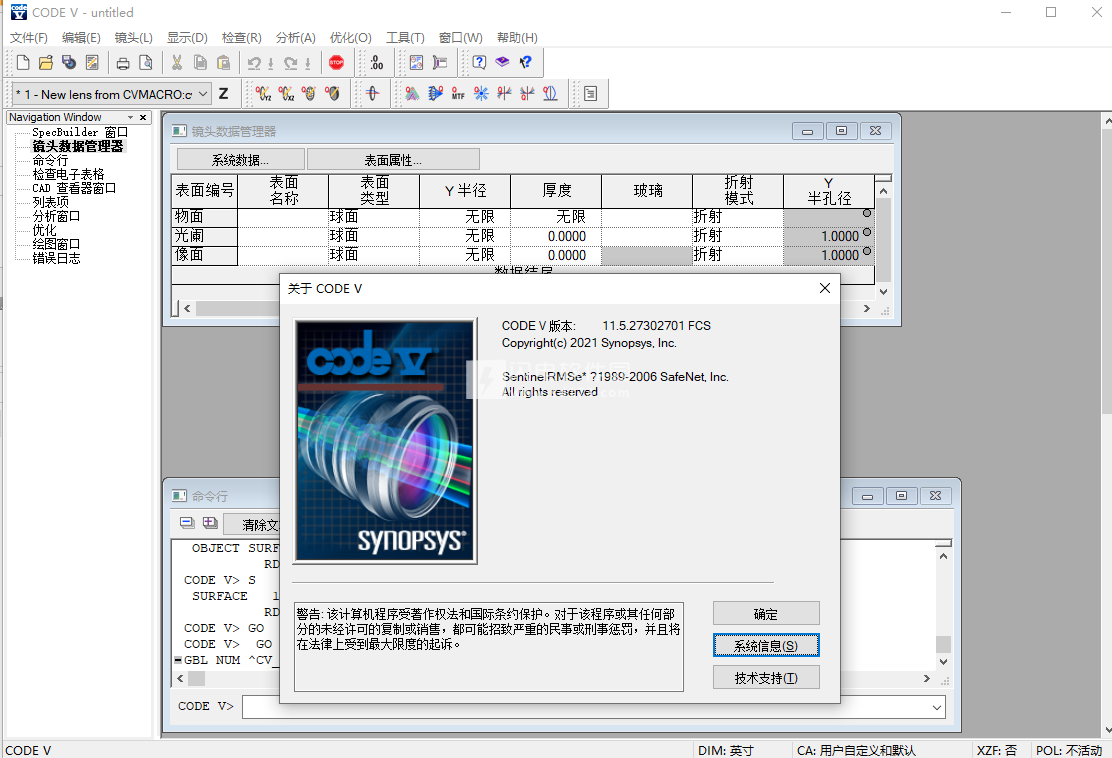Viewport: 1112px width, 758px height.
Task: Click 光阑 row thickness cell 0.0000
Action: pyautogui.click(x=556, y=236)
